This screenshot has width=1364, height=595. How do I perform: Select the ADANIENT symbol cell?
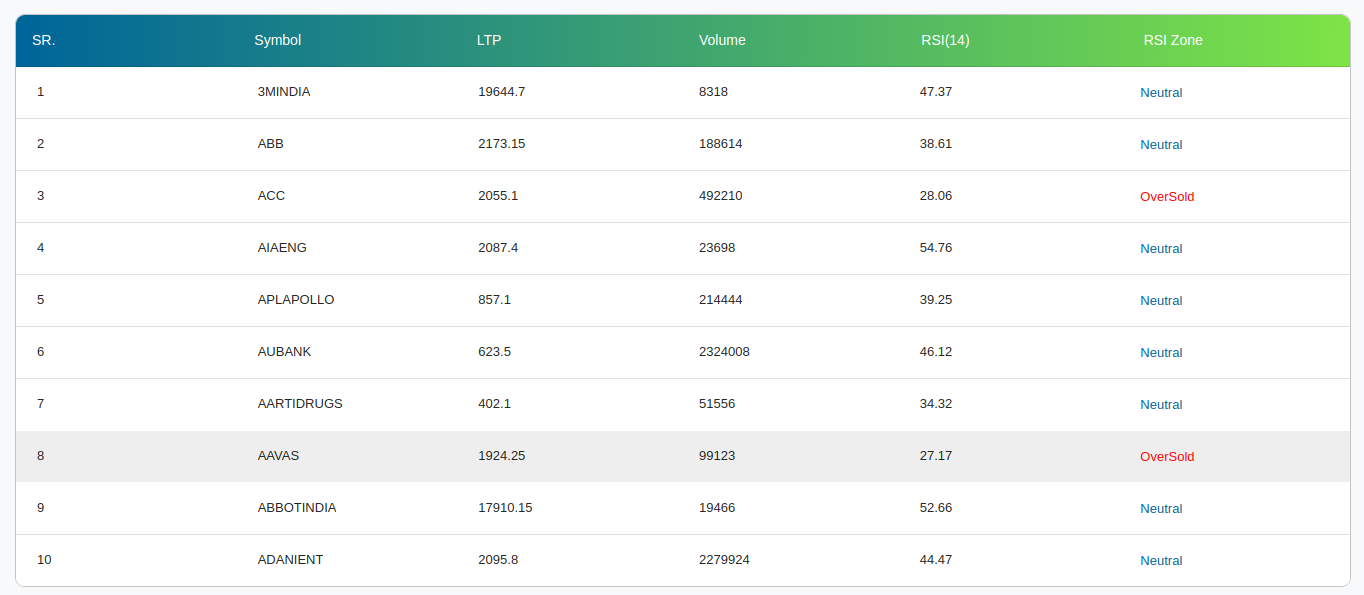(290, 560)
